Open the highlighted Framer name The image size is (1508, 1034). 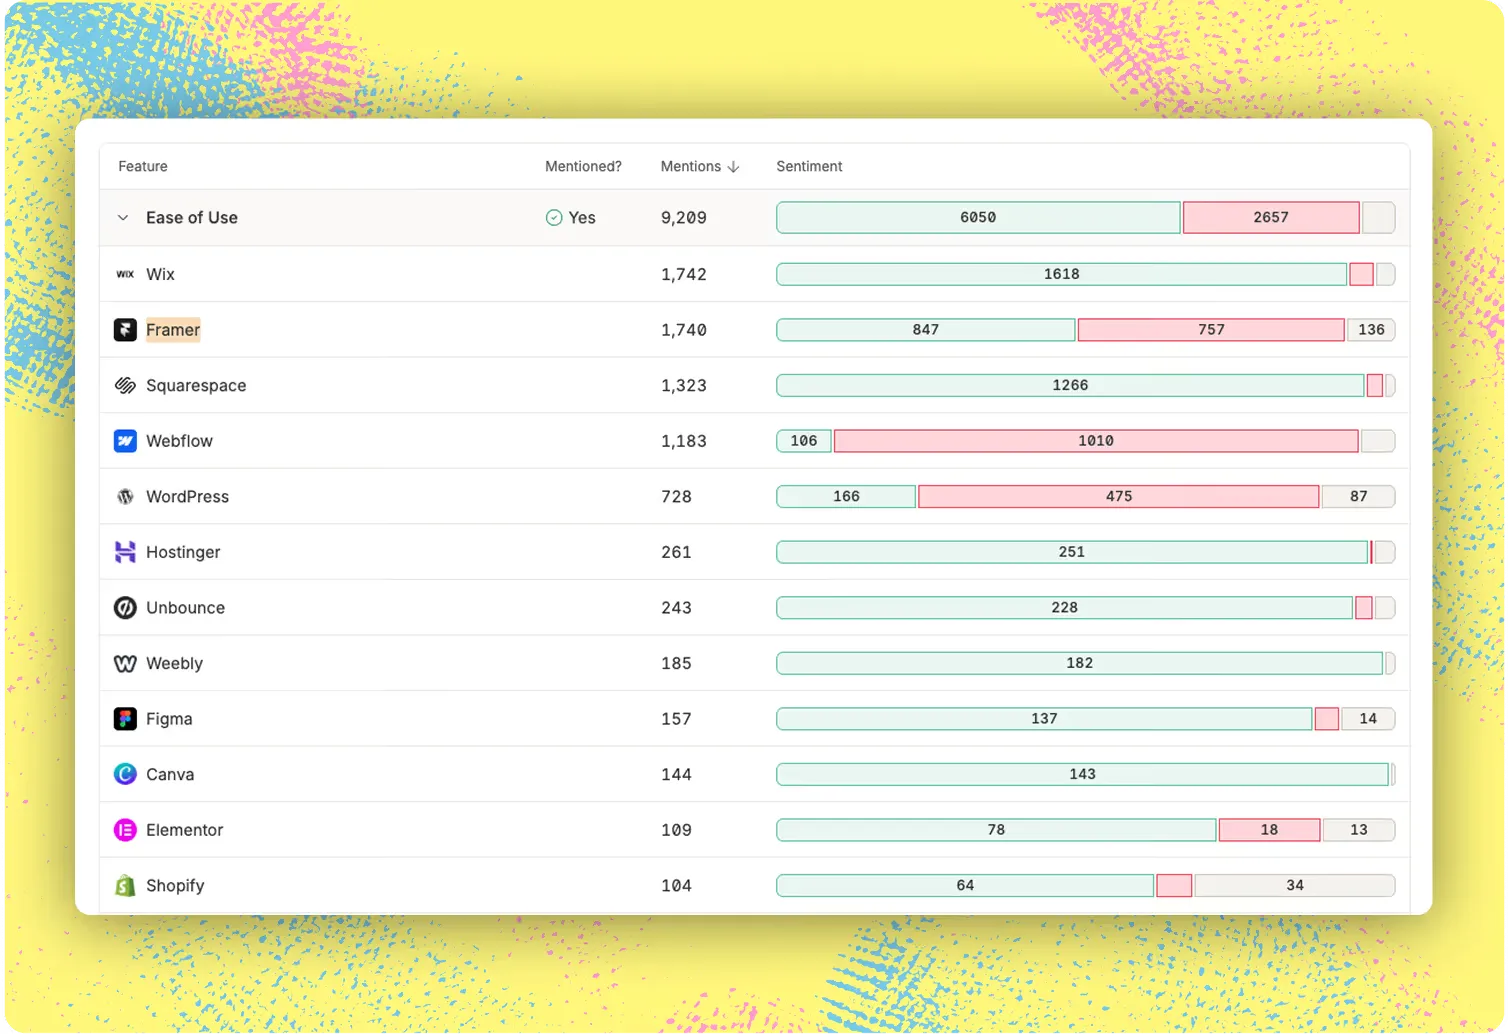(x=173, y=330)
